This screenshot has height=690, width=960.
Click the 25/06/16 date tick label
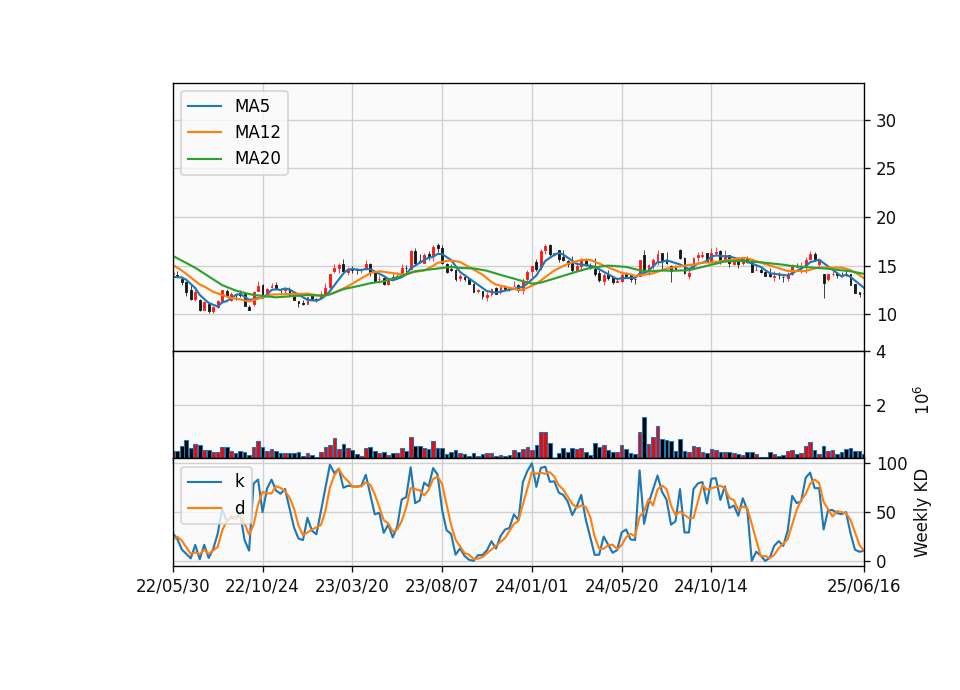[x=864, y=587]
